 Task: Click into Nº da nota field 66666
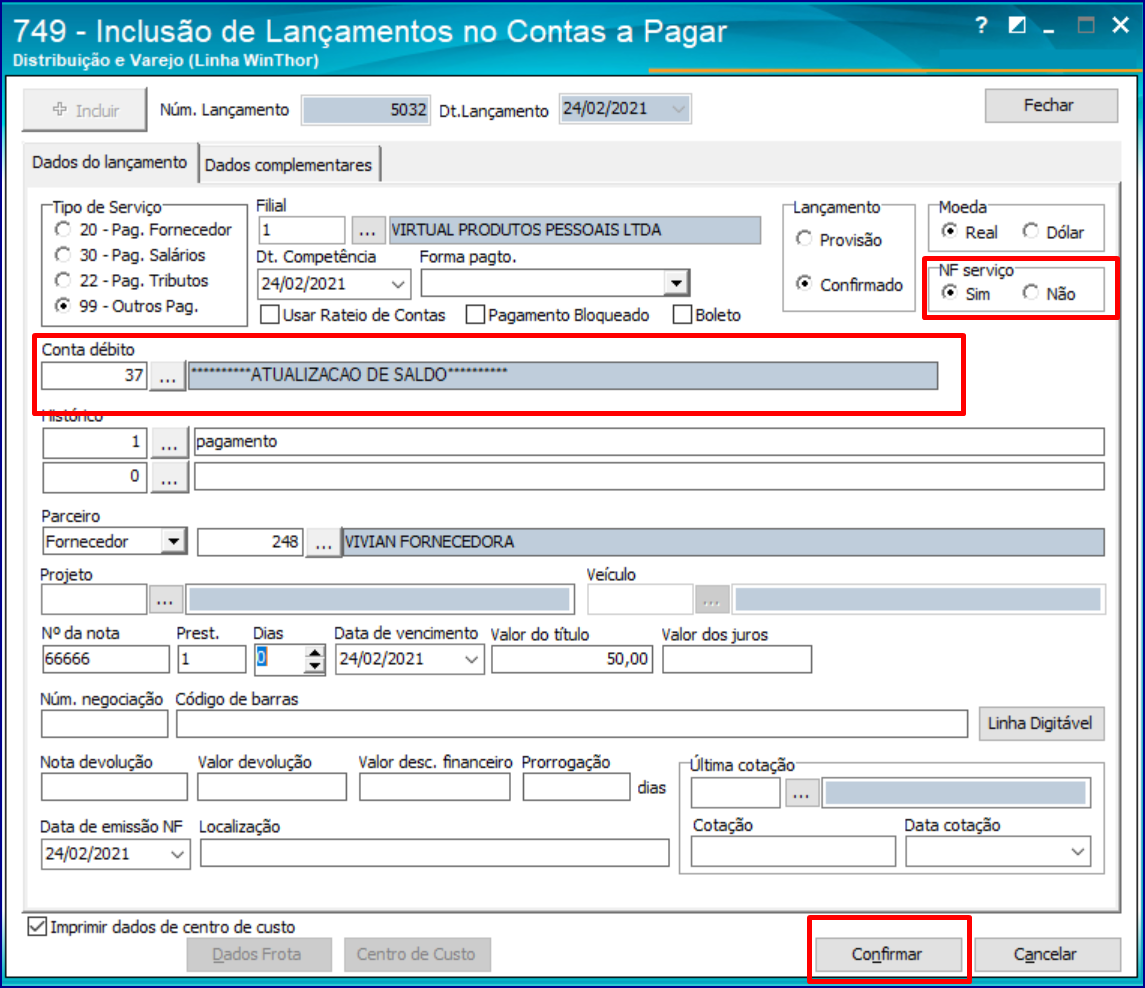coord(105,659)
